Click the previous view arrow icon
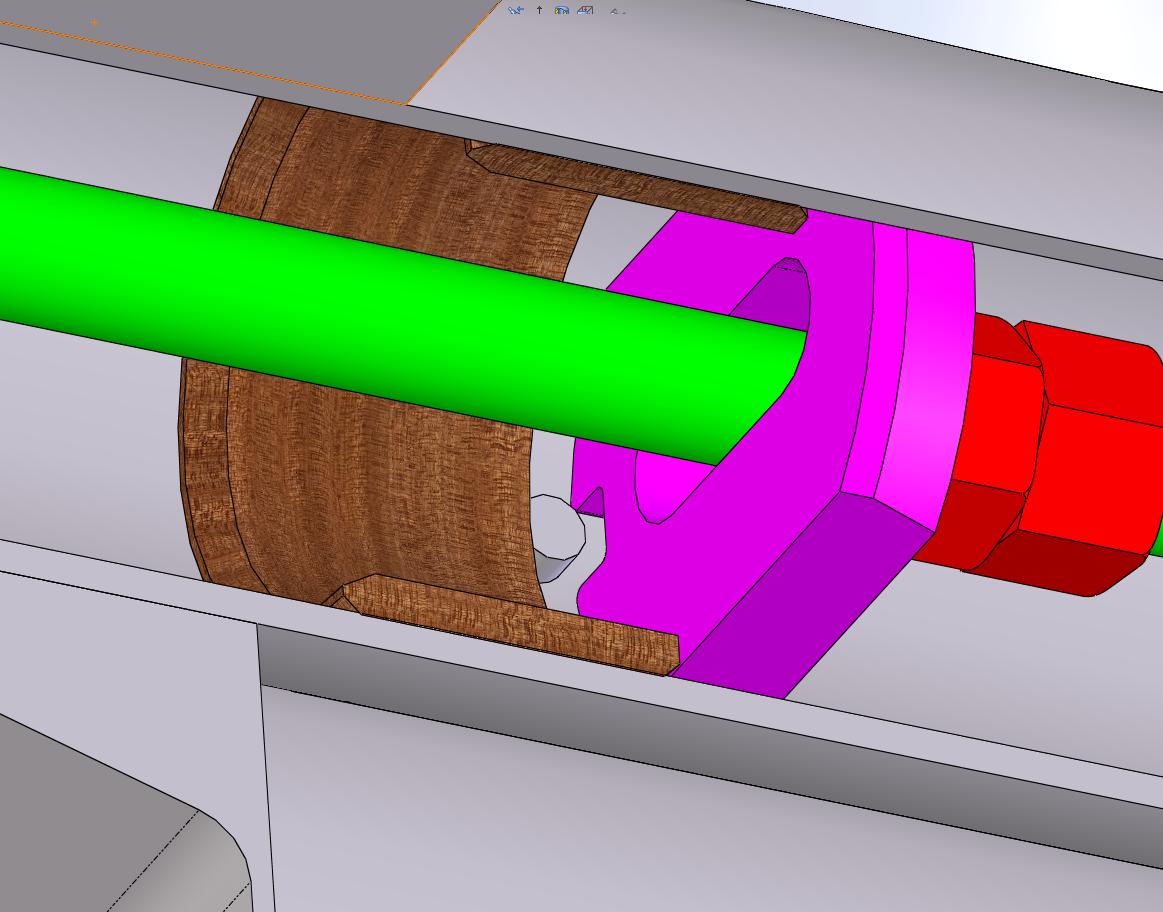Viewport: 1163px width, 912px height. pyautogui.click(x=515, y=10)
